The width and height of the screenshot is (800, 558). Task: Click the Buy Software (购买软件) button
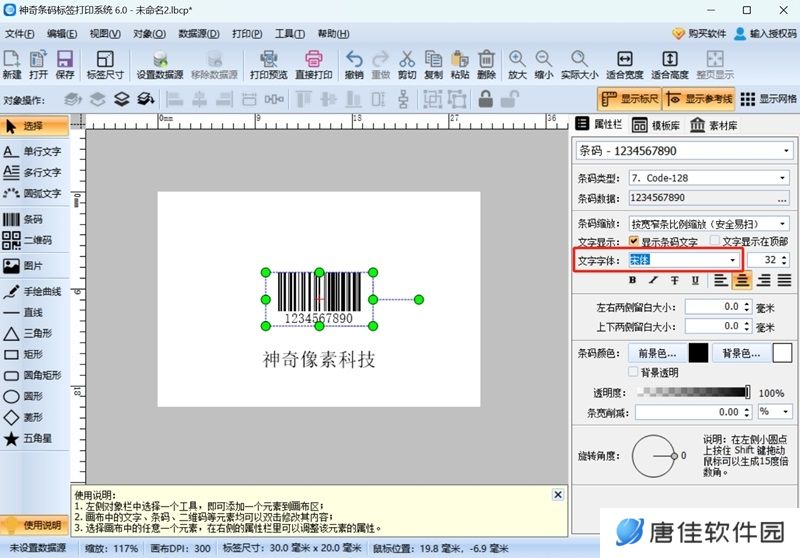[x=699, y=34]
